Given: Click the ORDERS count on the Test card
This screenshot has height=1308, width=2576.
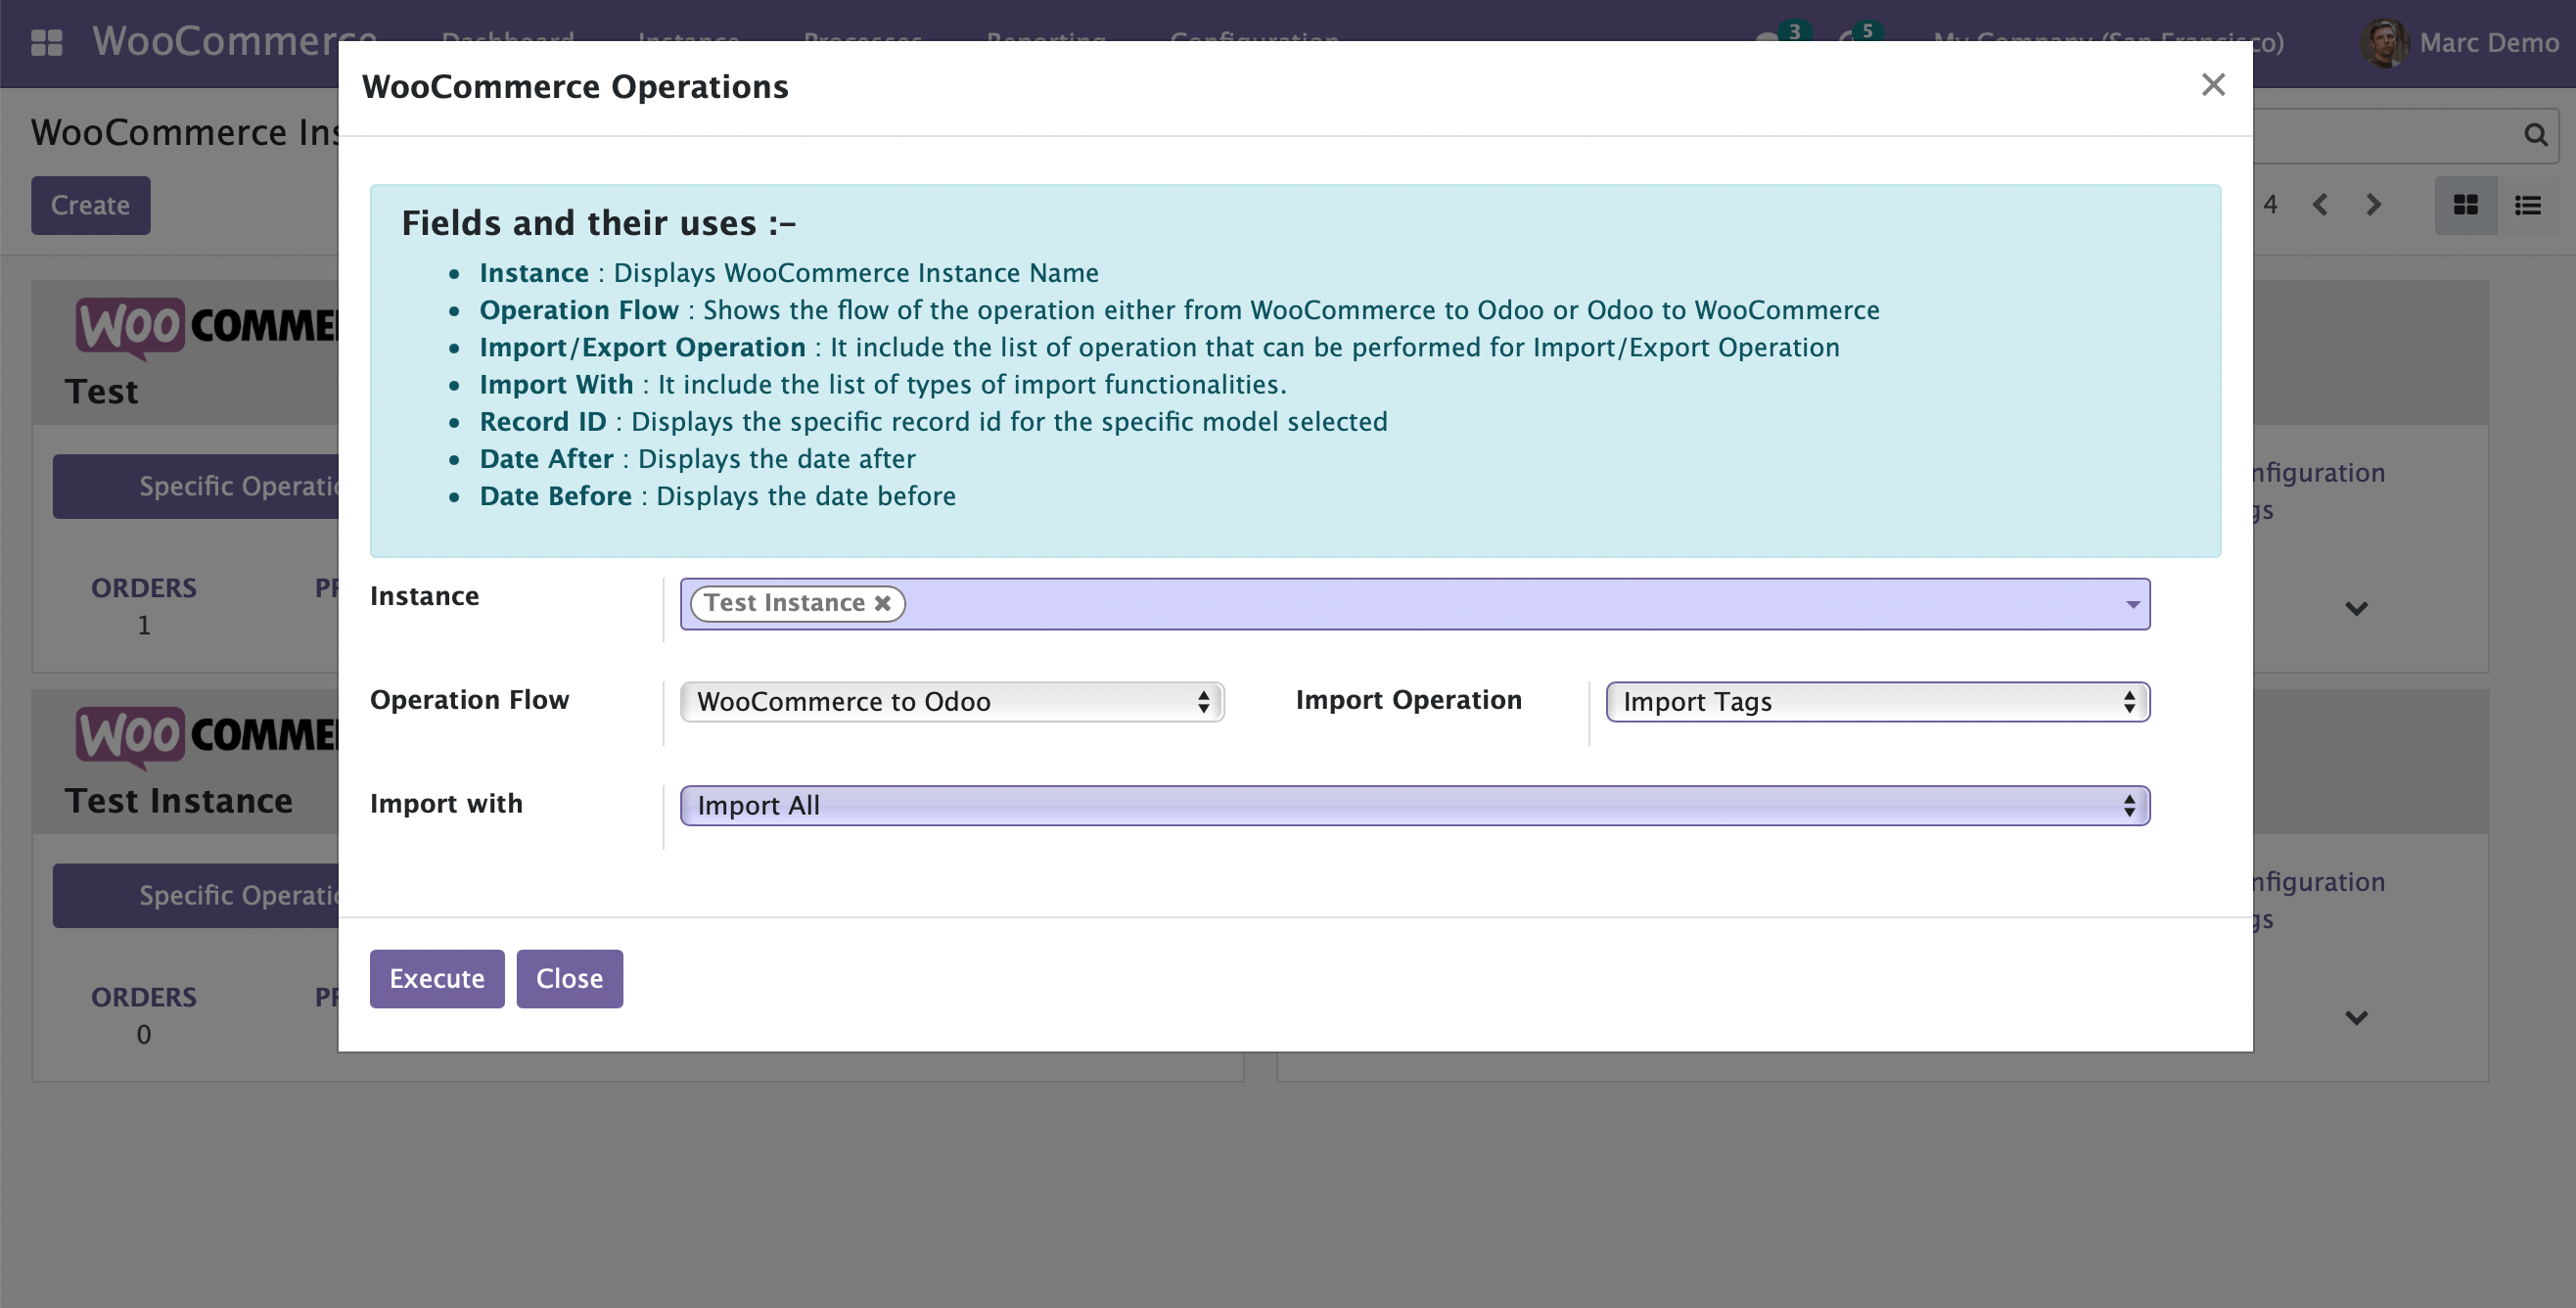Looking at the screenshot, I should tap(144, 624).
